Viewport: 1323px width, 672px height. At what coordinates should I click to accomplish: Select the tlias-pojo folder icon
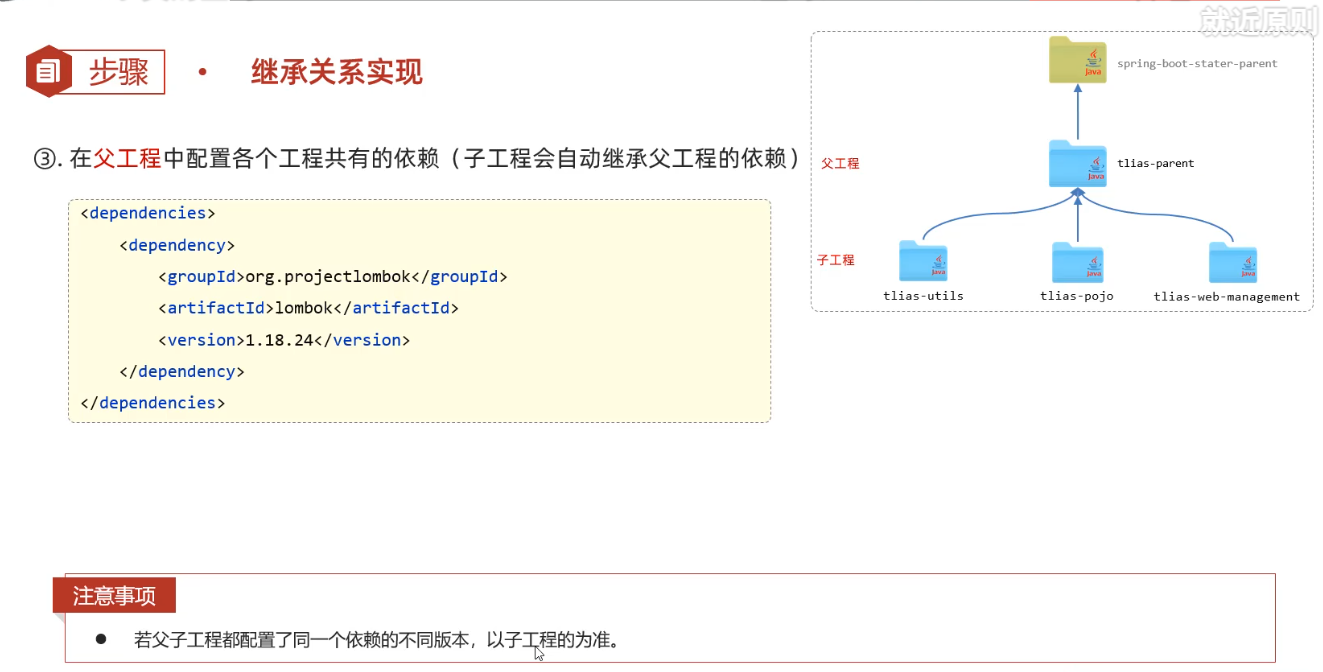(x=1077, y=263)
